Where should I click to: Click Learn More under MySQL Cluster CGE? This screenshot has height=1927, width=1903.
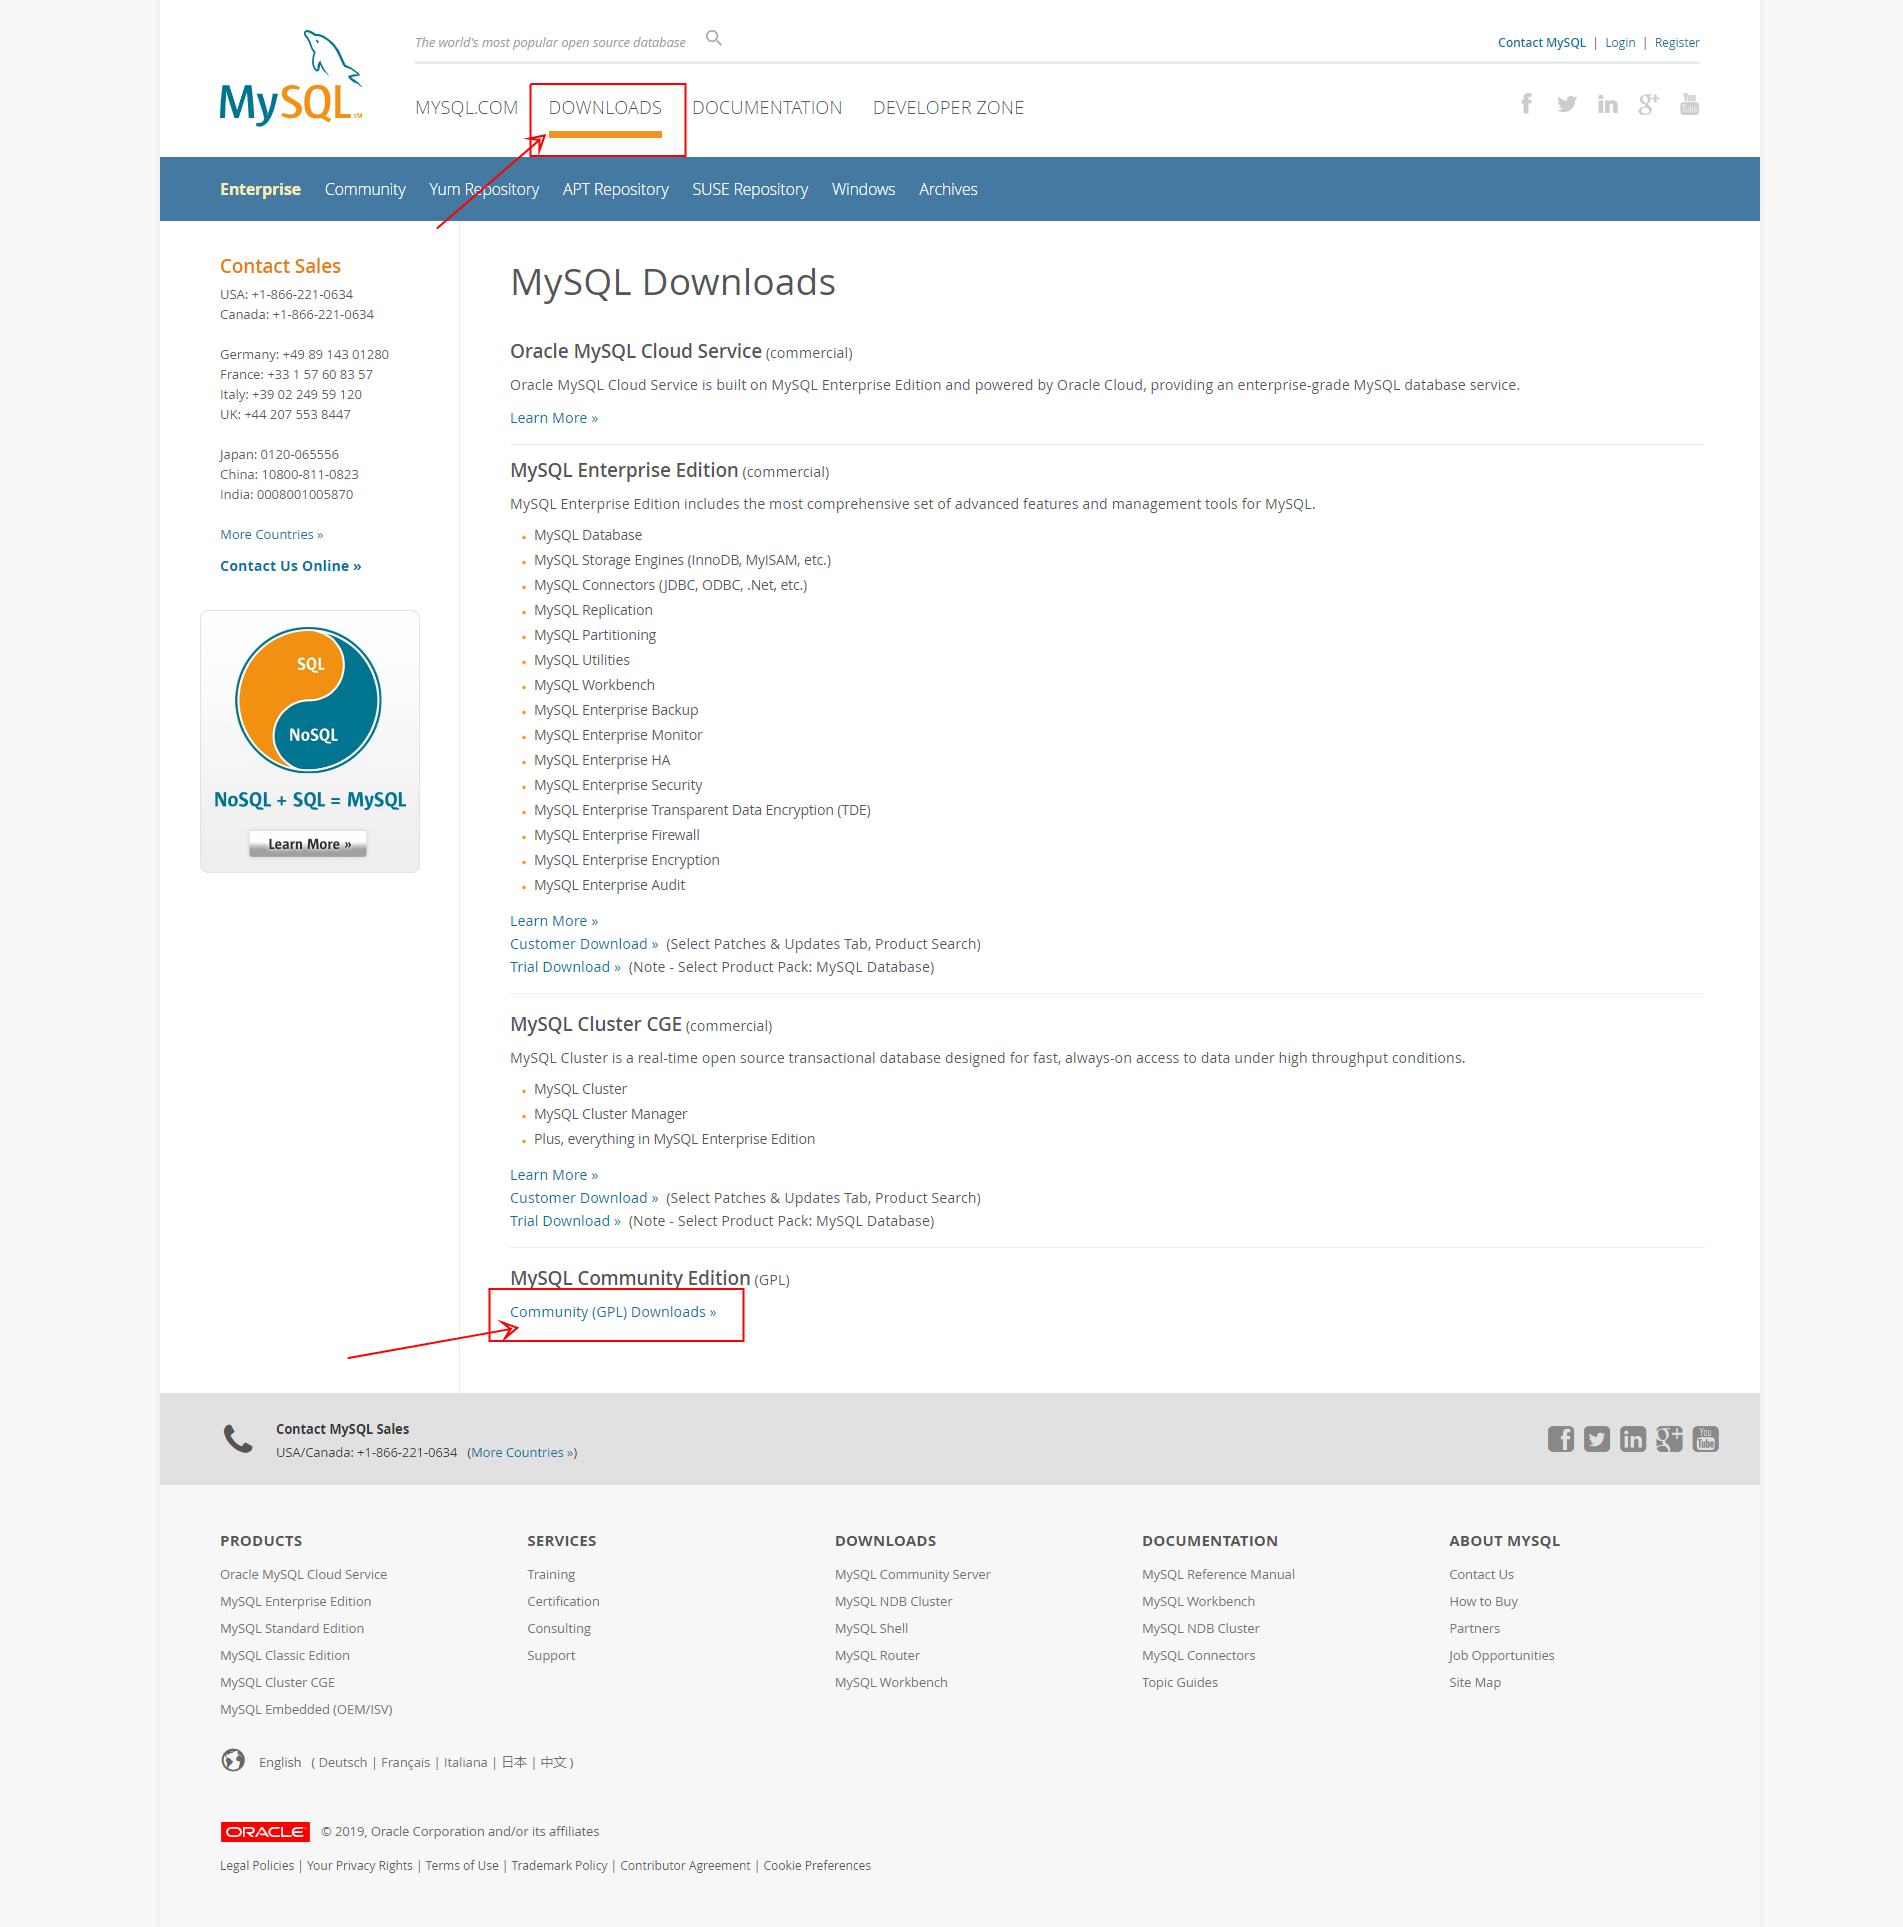(554, 1175)
